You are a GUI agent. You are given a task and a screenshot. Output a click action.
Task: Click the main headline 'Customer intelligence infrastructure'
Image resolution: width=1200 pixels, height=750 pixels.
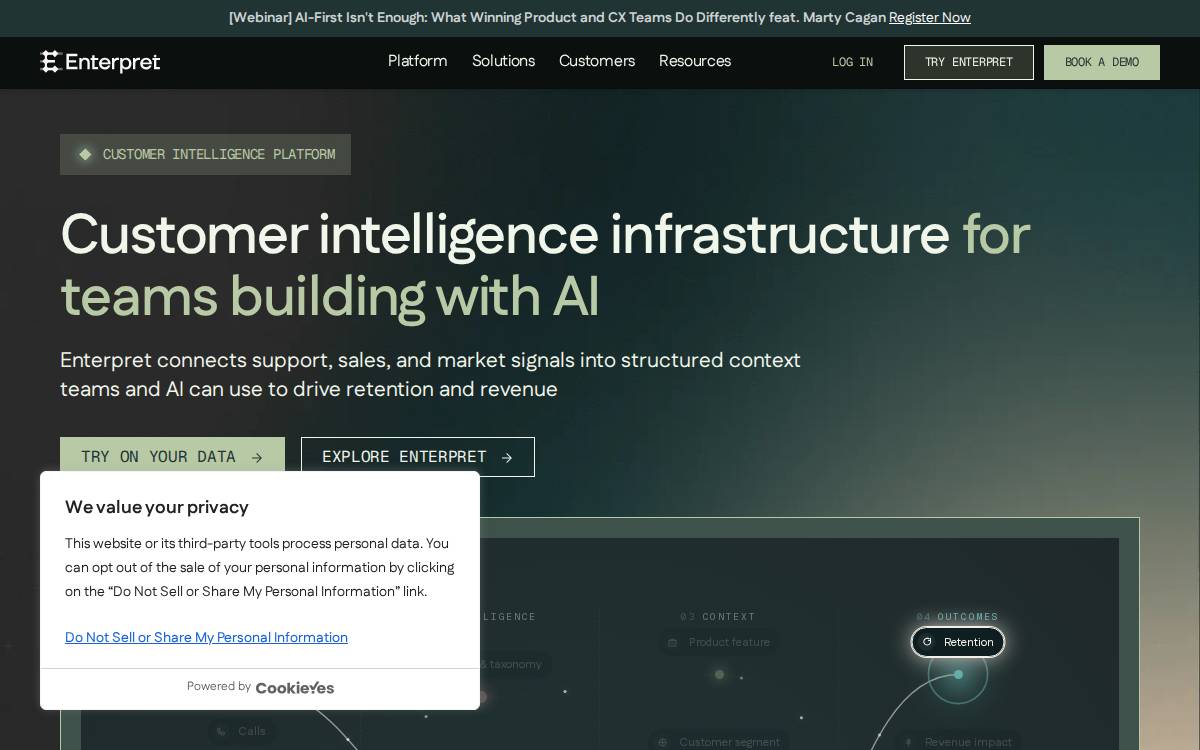click(x=505, y=234)
